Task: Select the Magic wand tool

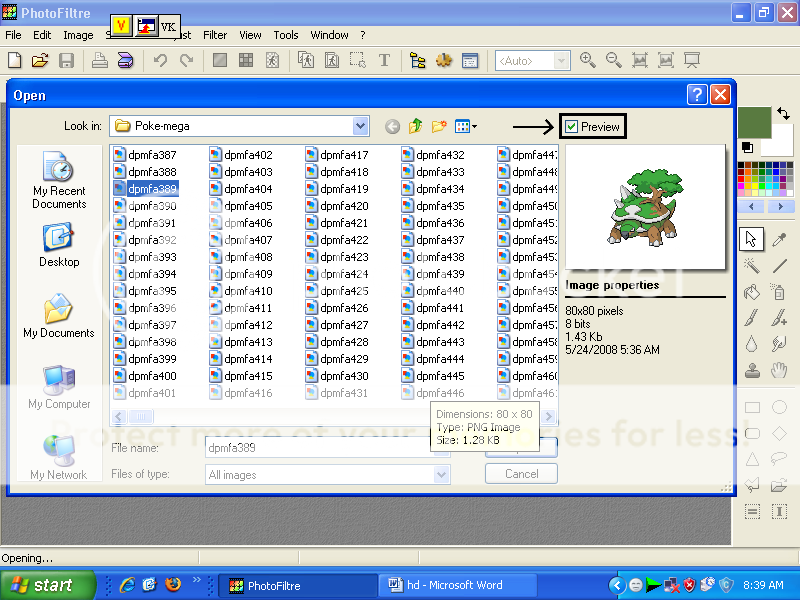Action: [x=752, y=266]
